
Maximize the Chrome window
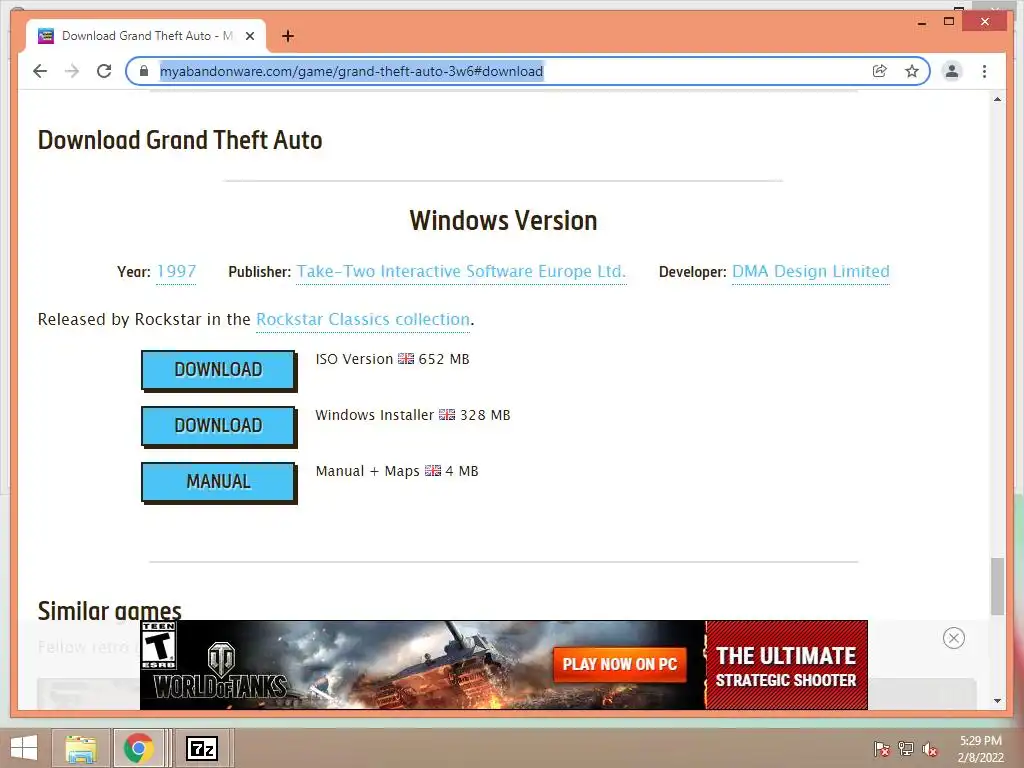click(949, 22)
